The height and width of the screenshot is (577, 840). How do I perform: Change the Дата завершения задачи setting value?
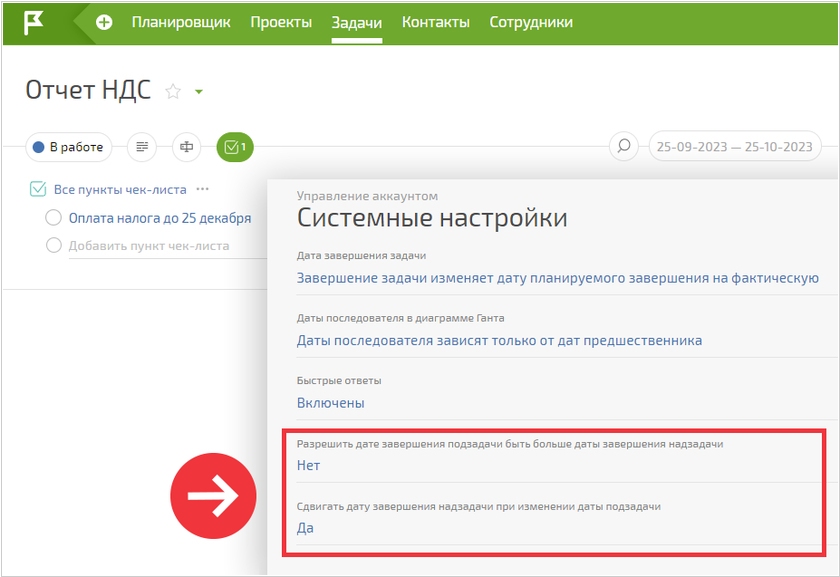558,278
